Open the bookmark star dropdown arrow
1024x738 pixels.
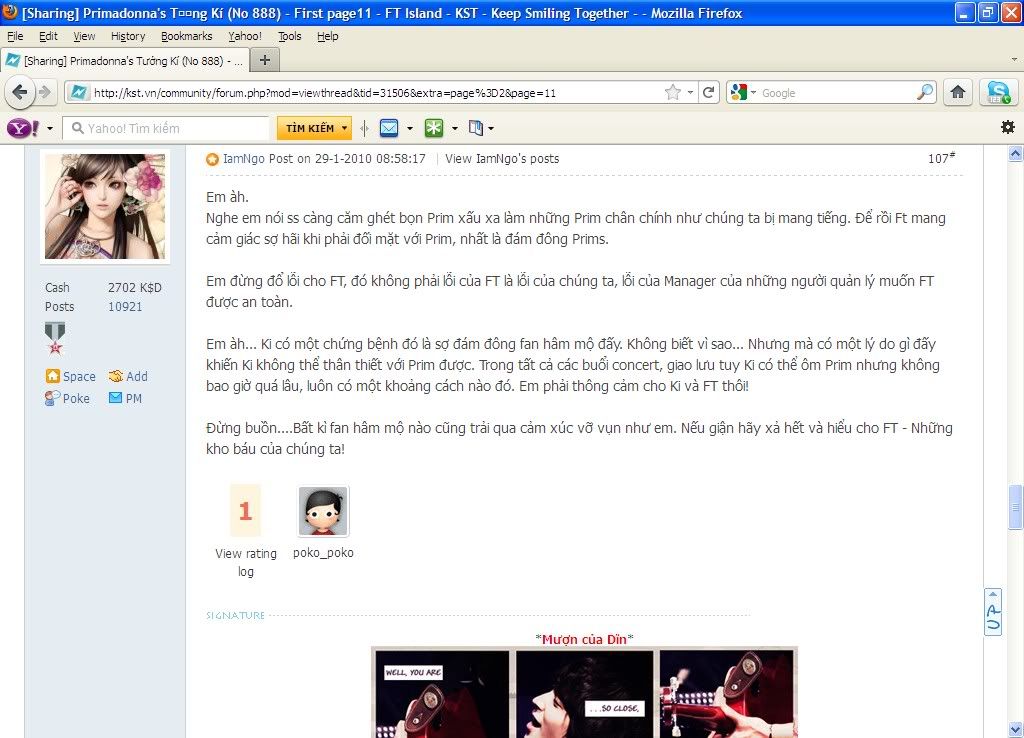pos(690,93)
